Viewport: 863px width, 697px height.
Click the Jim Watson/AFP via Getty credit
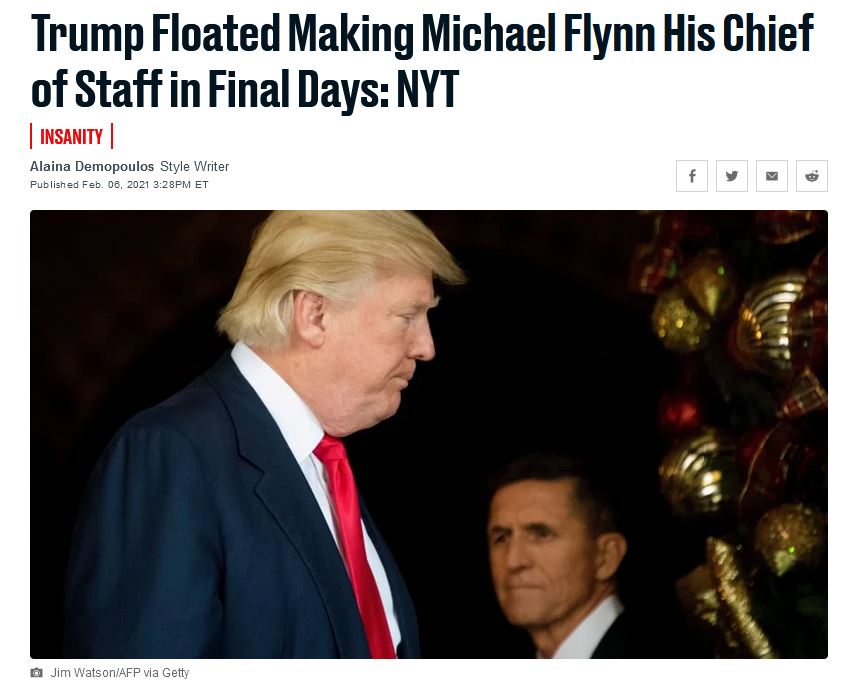(120, 673)
